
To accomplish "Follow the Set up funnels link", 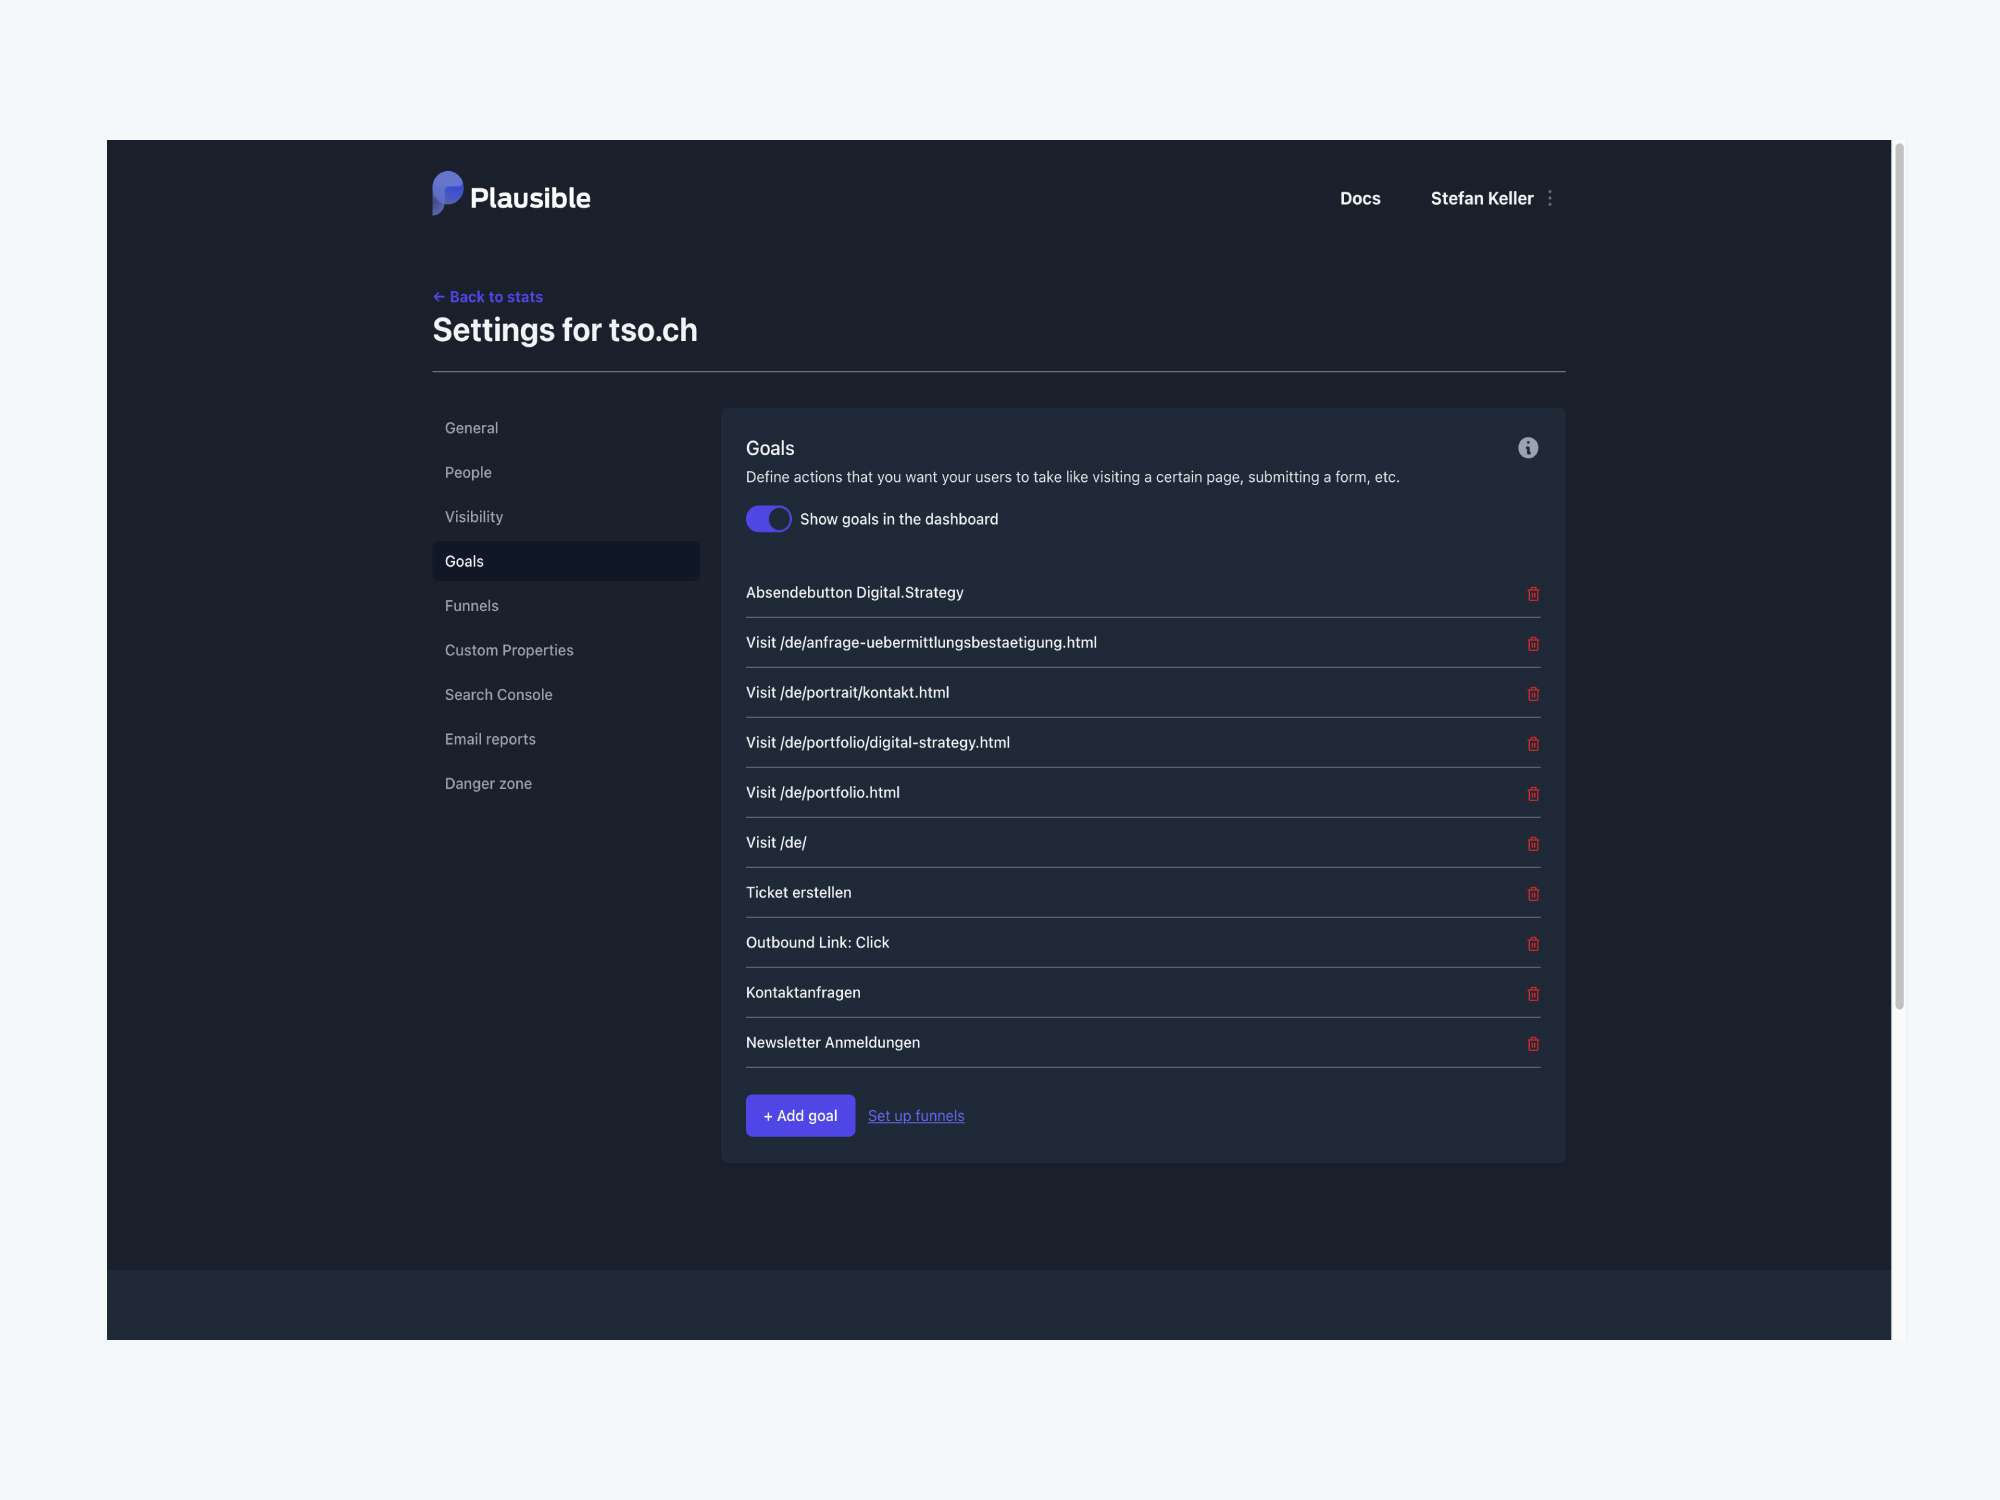I will (x=916, y=1116).
